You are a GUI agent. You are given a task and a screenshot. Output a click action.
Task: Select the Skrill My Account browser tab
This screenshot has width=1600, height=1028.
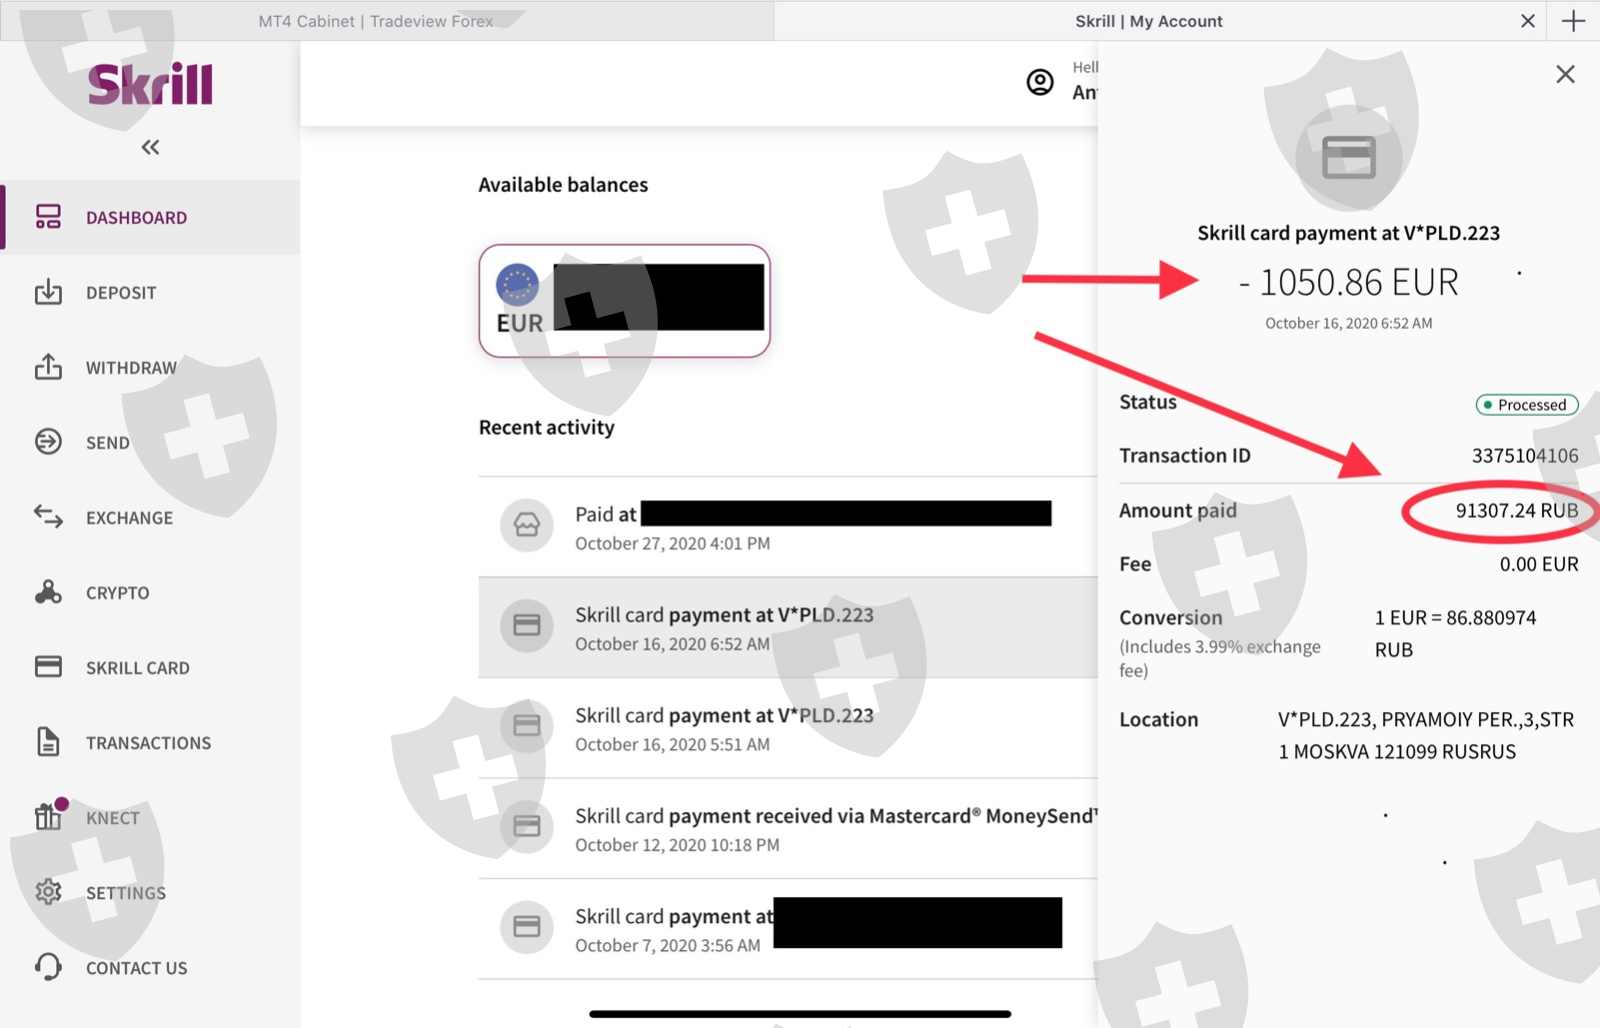tap(1149, 21)
